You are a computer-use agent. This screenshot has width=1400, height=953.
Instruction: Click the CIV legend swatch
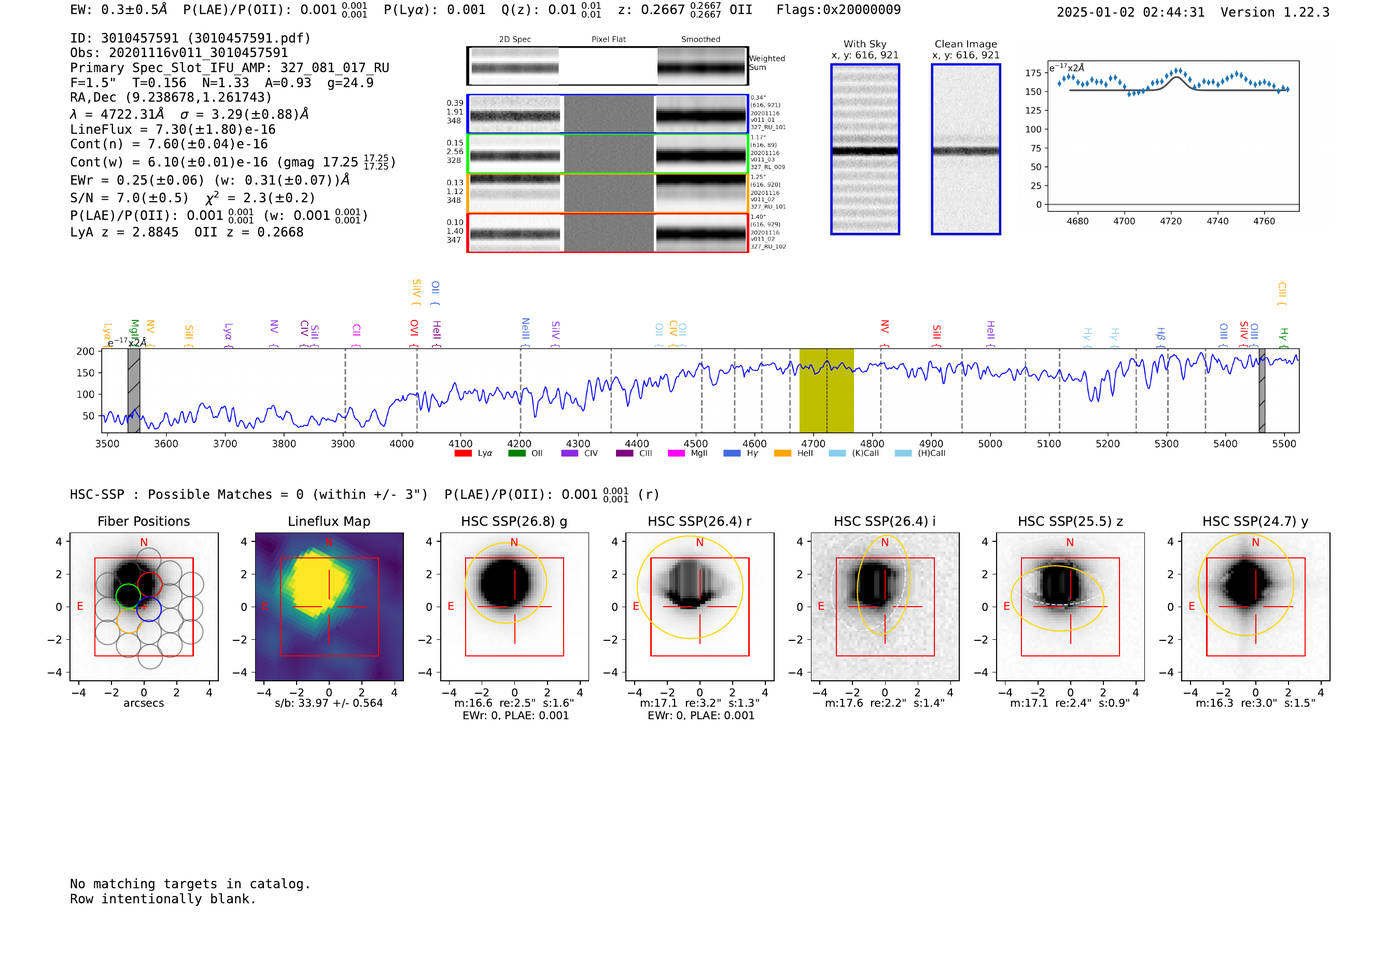pyautogui.click(x=570, y=454)
